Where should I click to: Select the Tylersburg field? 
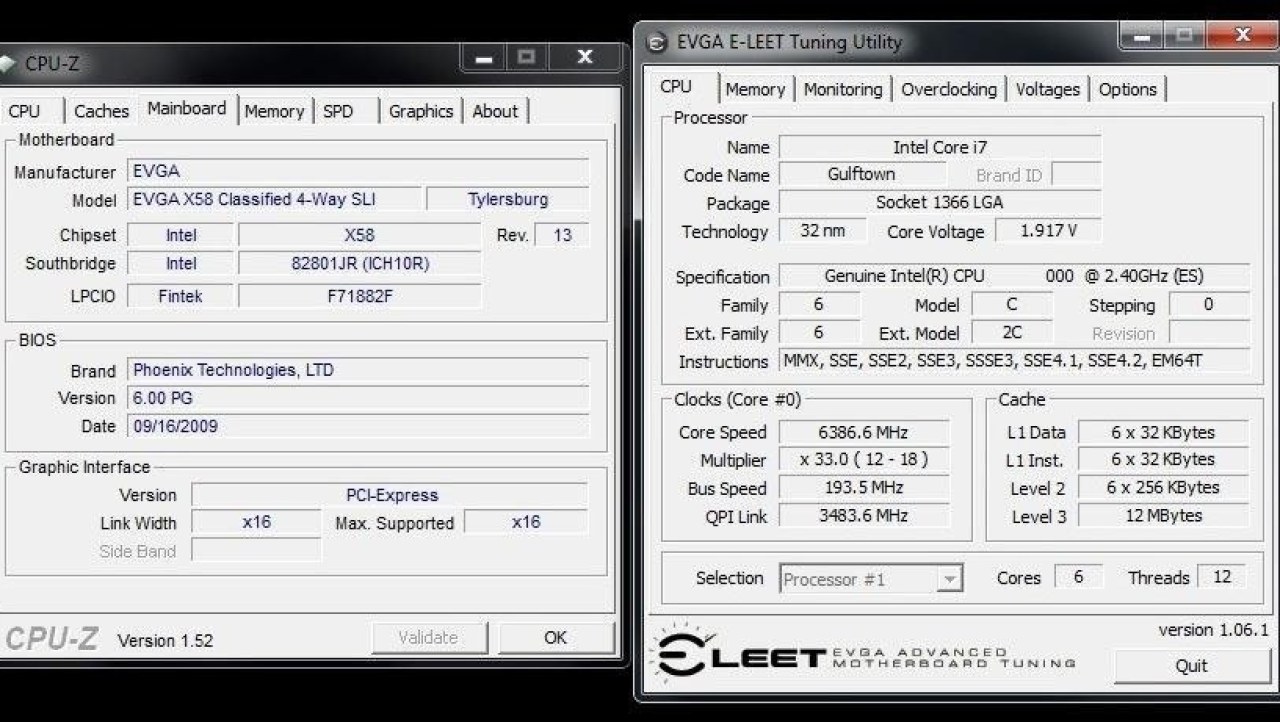508,199
